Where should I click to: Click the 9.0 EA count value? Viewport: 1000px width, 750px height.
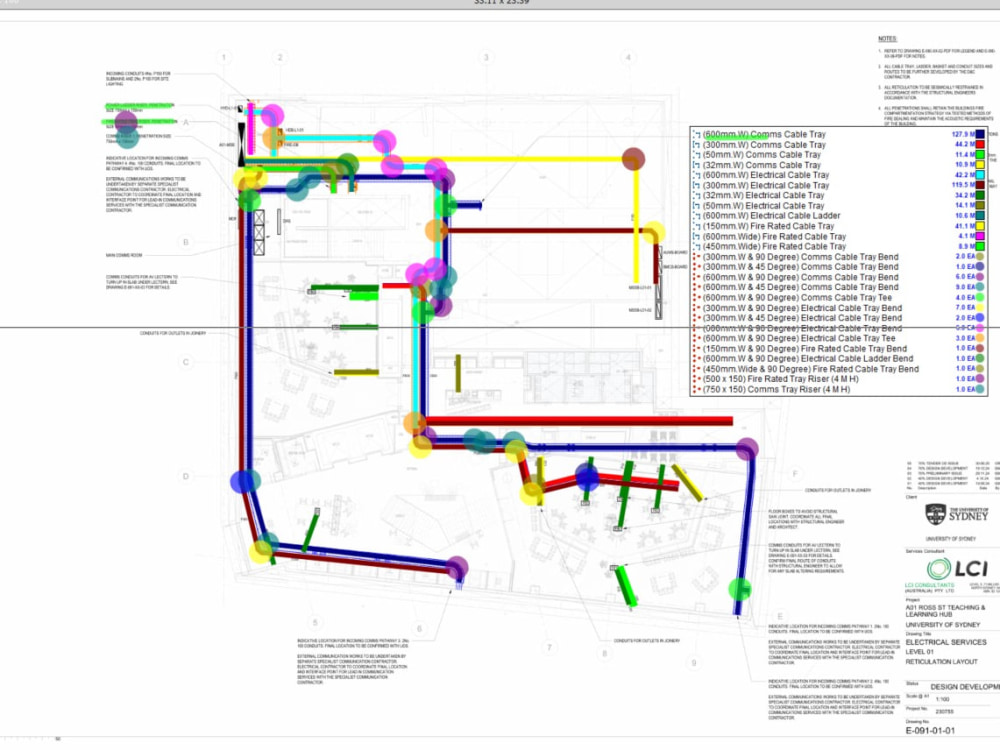(966, 288)
